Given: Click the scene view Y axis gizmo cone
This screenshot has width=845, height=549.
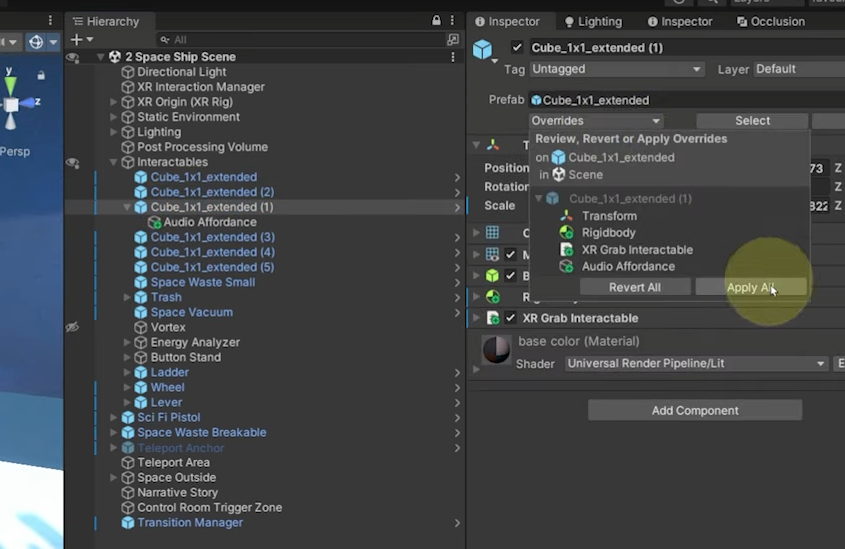Looking at the screenshot, I should pyautogui.click(x=10, y=86).
